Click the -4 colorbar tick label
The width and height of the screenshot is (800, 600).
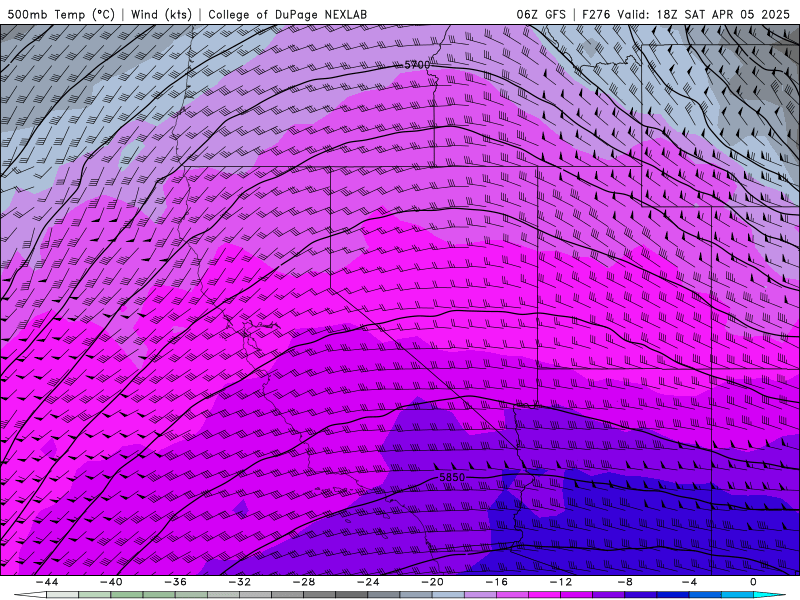click(x=689, y=582)
